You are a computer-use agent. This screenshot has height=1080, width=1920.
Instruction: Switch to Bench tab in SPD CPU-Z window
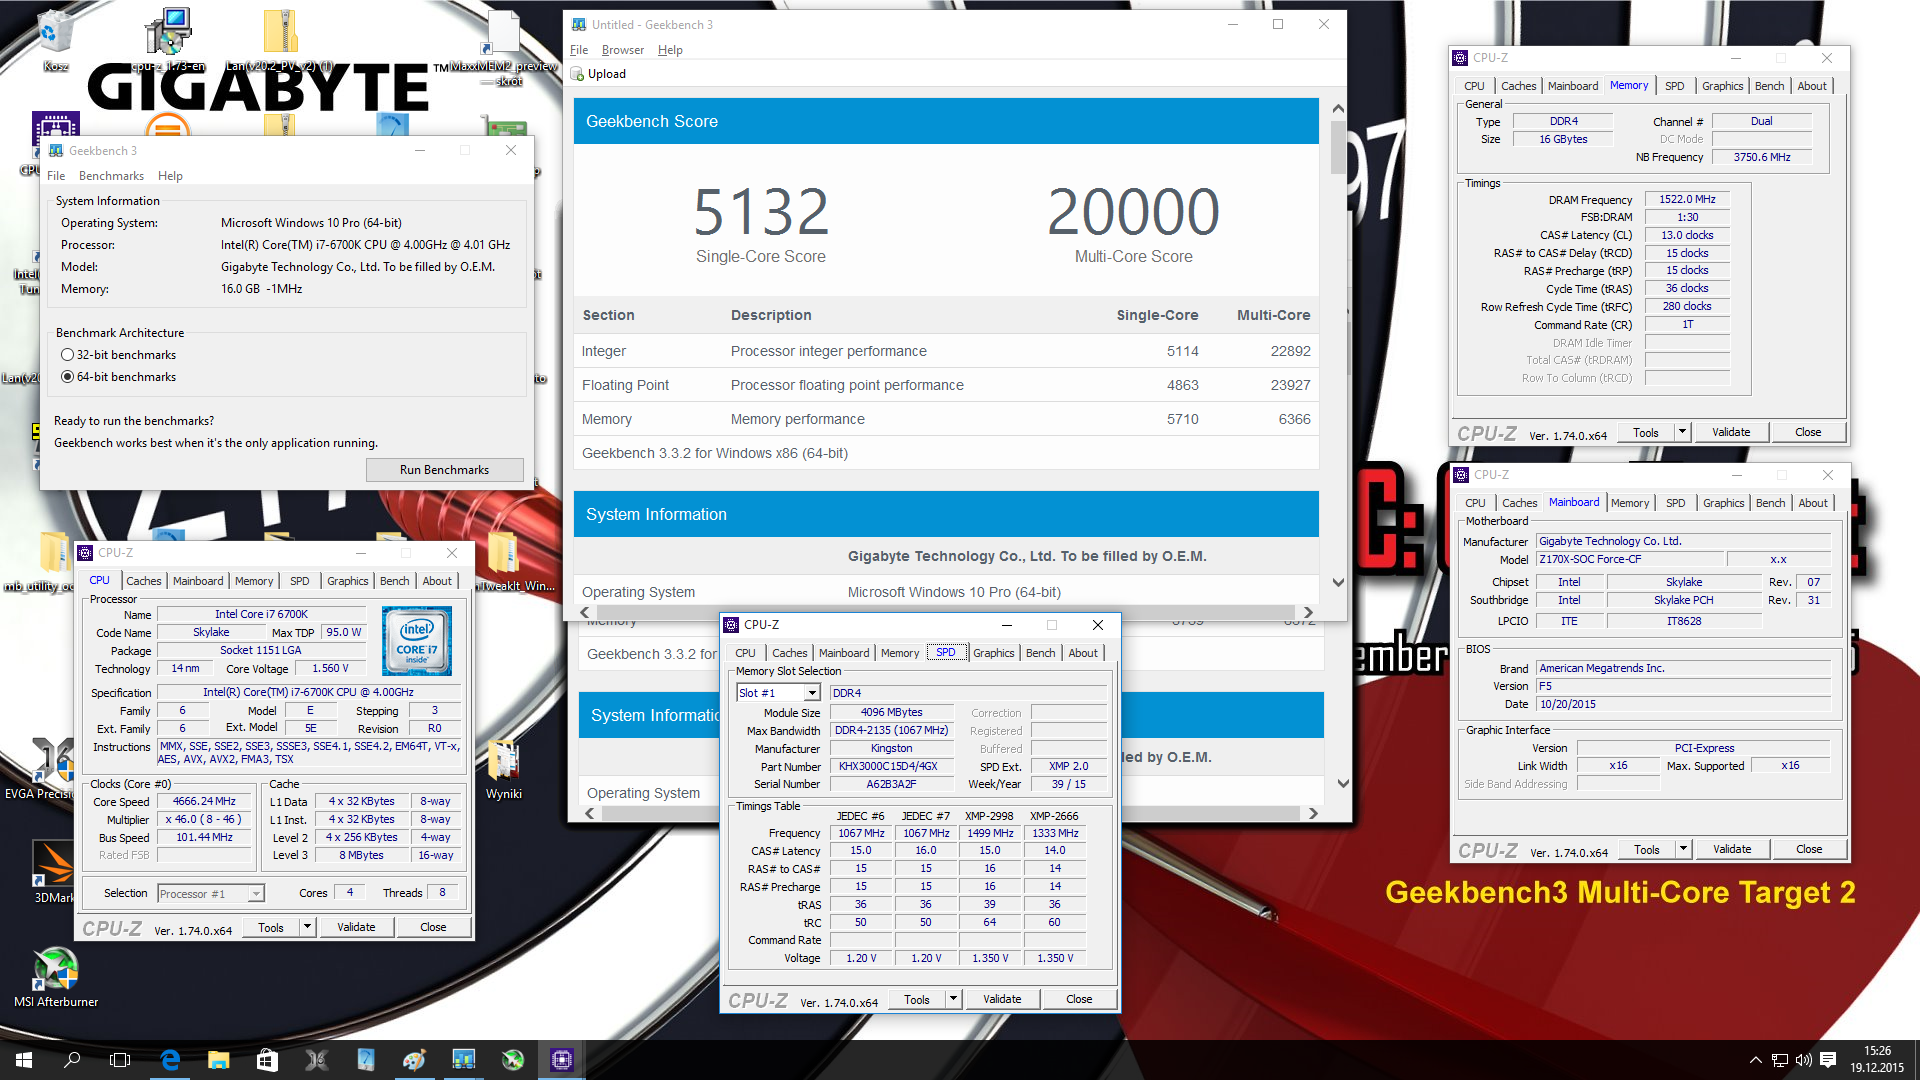click(x=1040, y=653)
